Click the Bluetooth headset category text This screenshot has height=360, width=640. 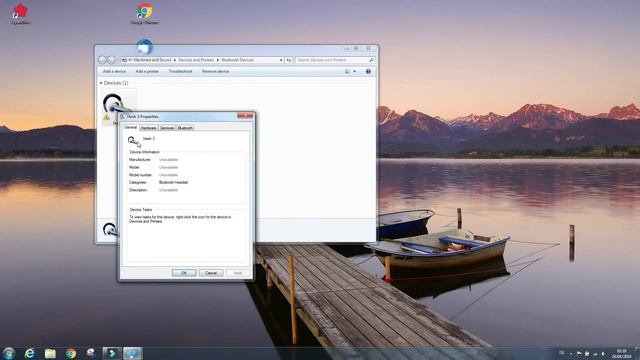point(173,182)
